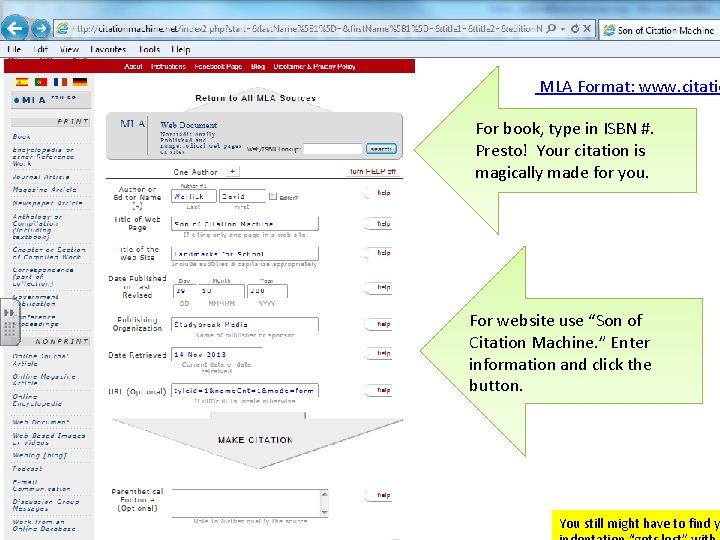Click help beside Publishing Organization
720x540 pixels.
380,324
